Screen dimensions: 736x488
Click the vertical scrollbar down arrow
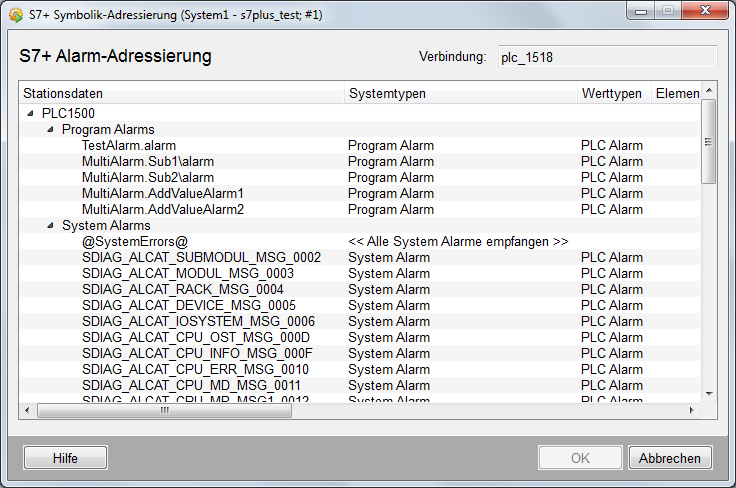point(709,394)
